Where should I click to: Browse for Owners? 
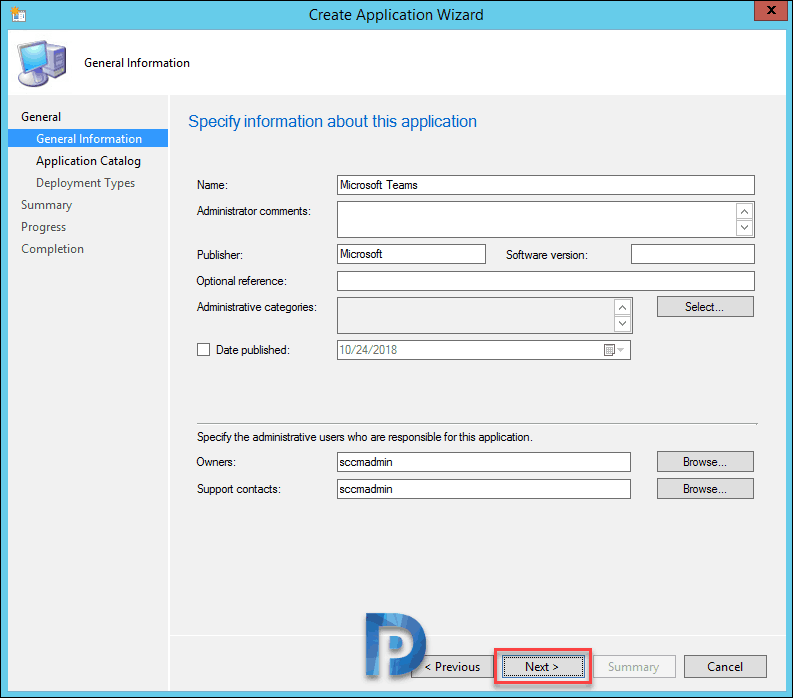(x=705, y=462)
